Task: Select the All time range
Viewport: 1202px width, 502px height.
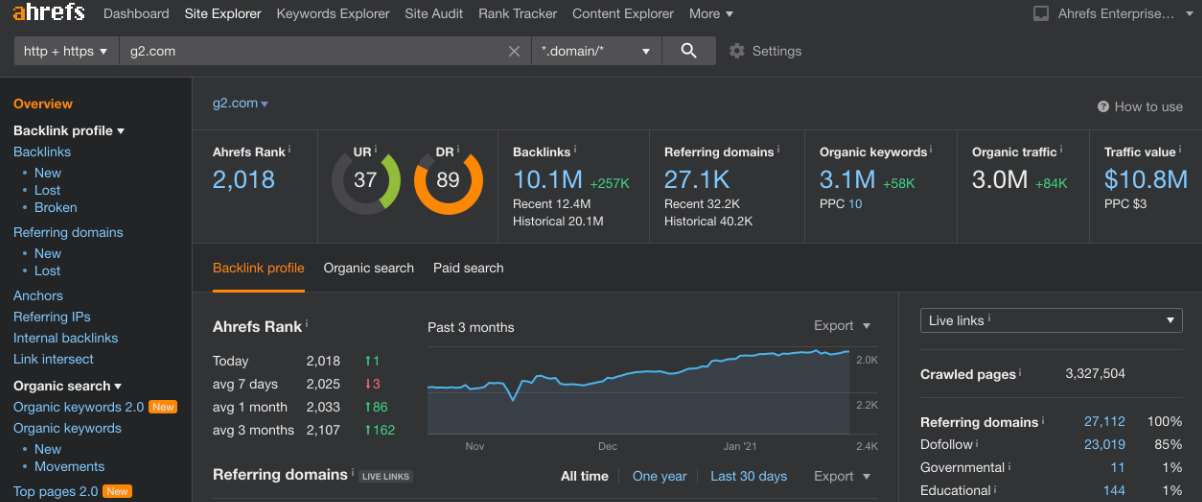Action: (584, 477)
